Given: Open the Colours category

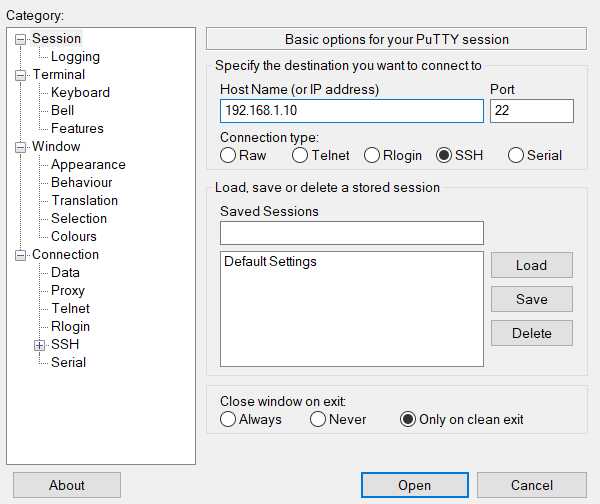Looking at the screenshot, I should 73,237.
